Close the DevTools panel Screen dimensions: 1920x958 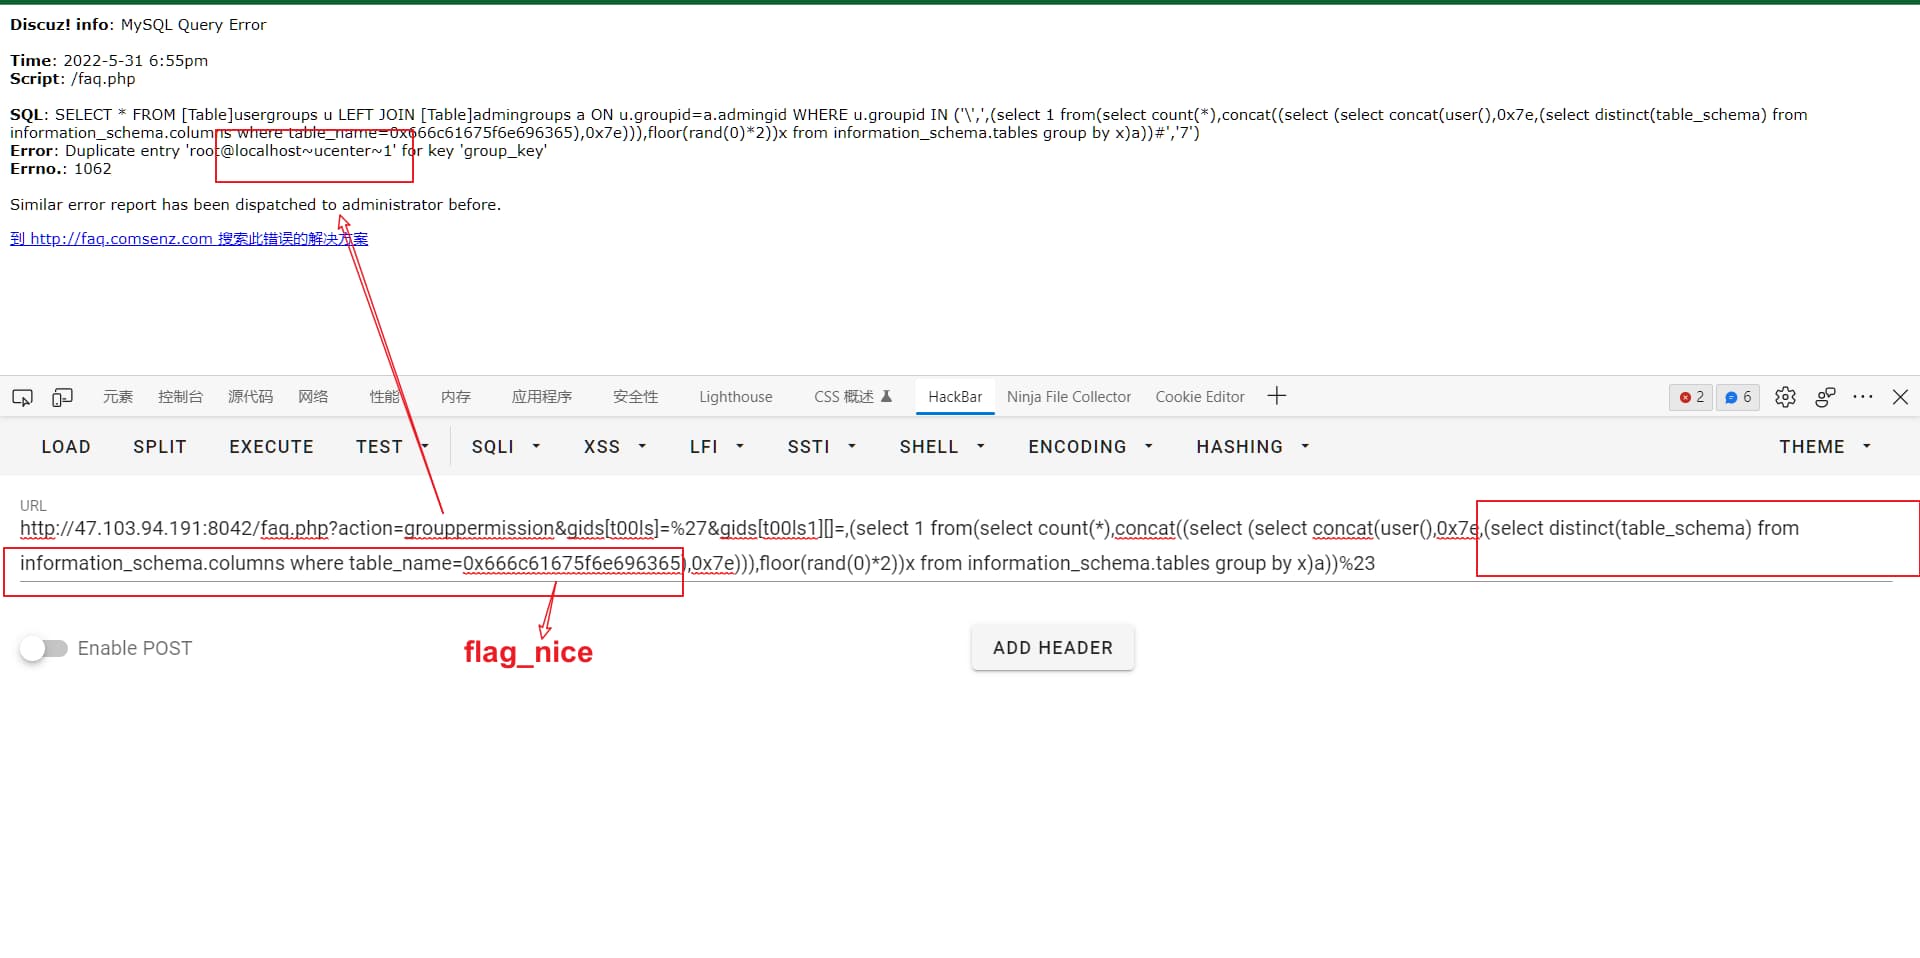click(x=1900, y=397)
